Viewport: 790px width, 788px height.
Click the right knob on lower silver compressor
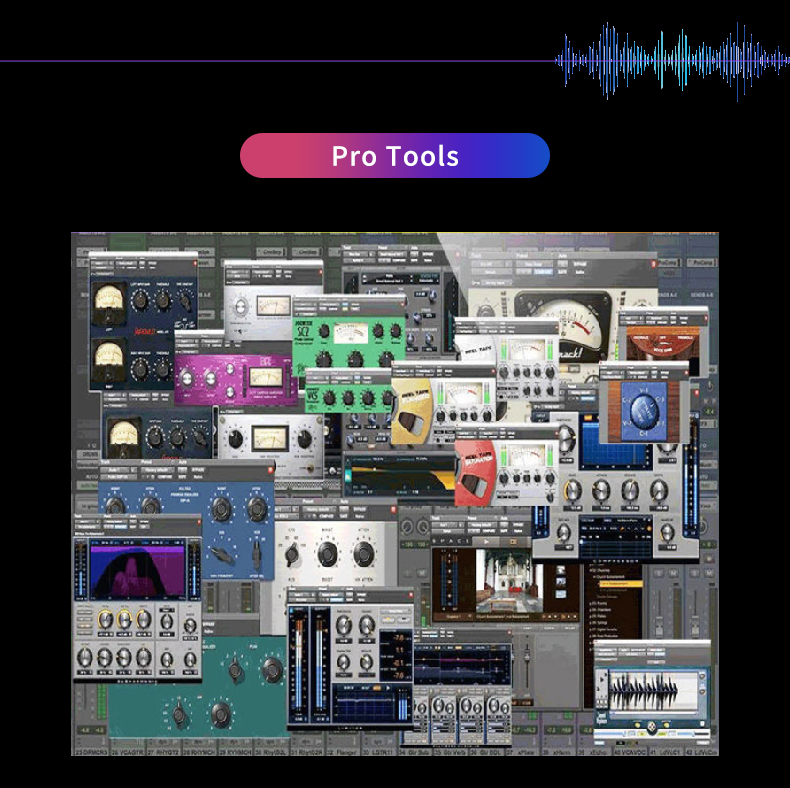pos(305,439)
